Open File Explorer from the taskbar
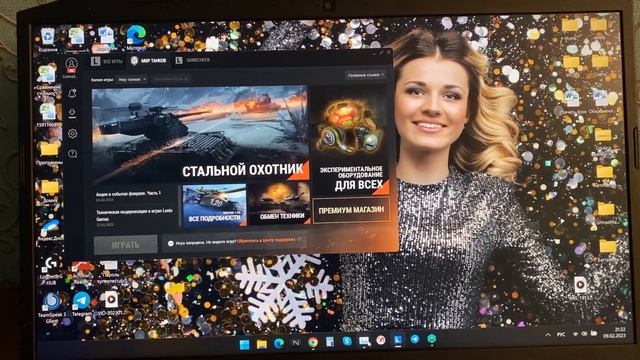This screenshot has width=640, height=360. [262, 344]
